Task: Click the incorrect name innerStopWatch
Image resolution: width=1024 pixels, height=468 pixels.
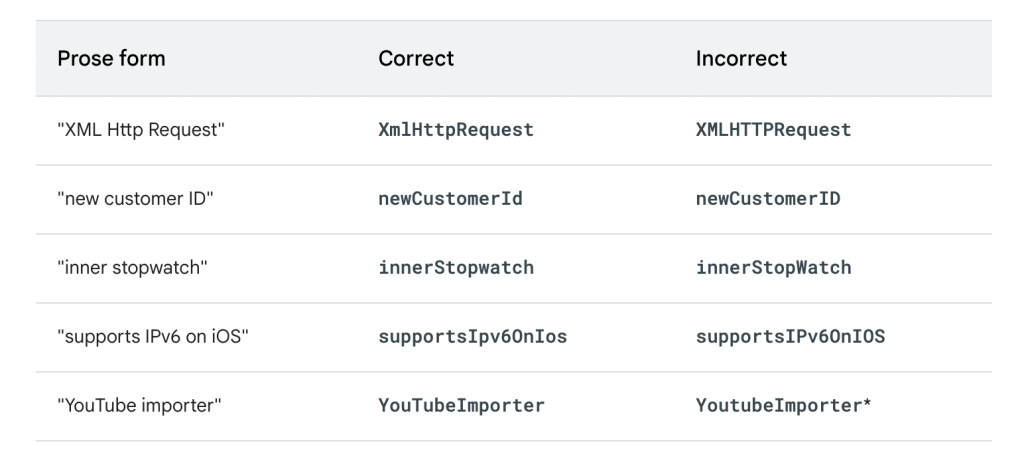Action: 773,268
